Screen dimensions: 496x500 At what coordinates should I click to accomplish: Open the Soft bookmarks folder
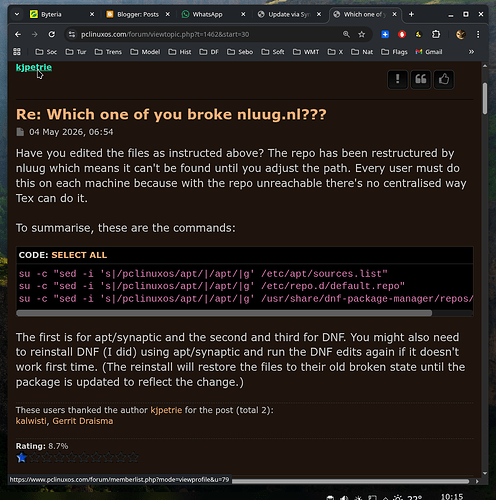point(273,52)
